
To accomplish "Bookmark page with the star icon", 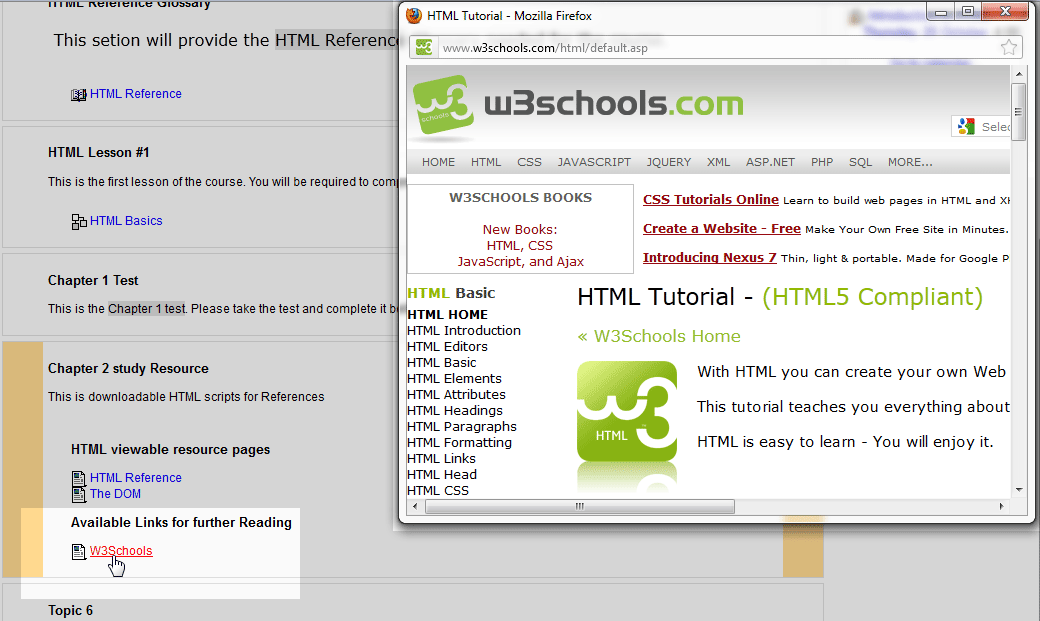I will pos(1008,47).
